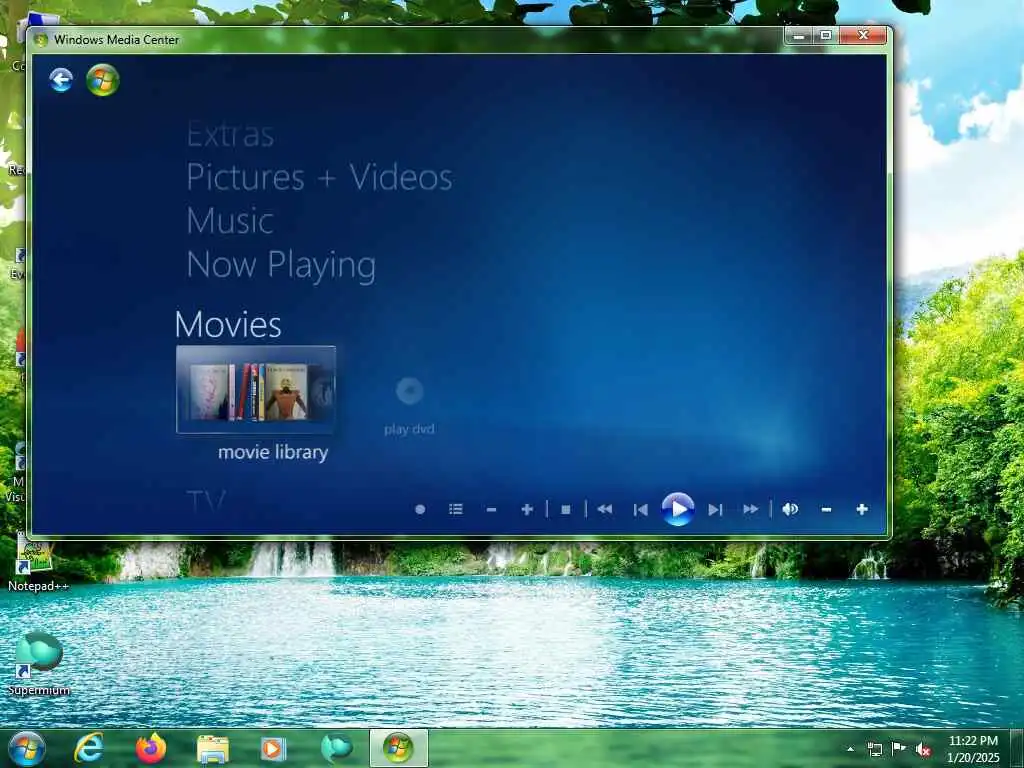This screenshot has height=768, width=1024.
Task: Go back using the blue arrow button
Action: [x=61, y=80]
